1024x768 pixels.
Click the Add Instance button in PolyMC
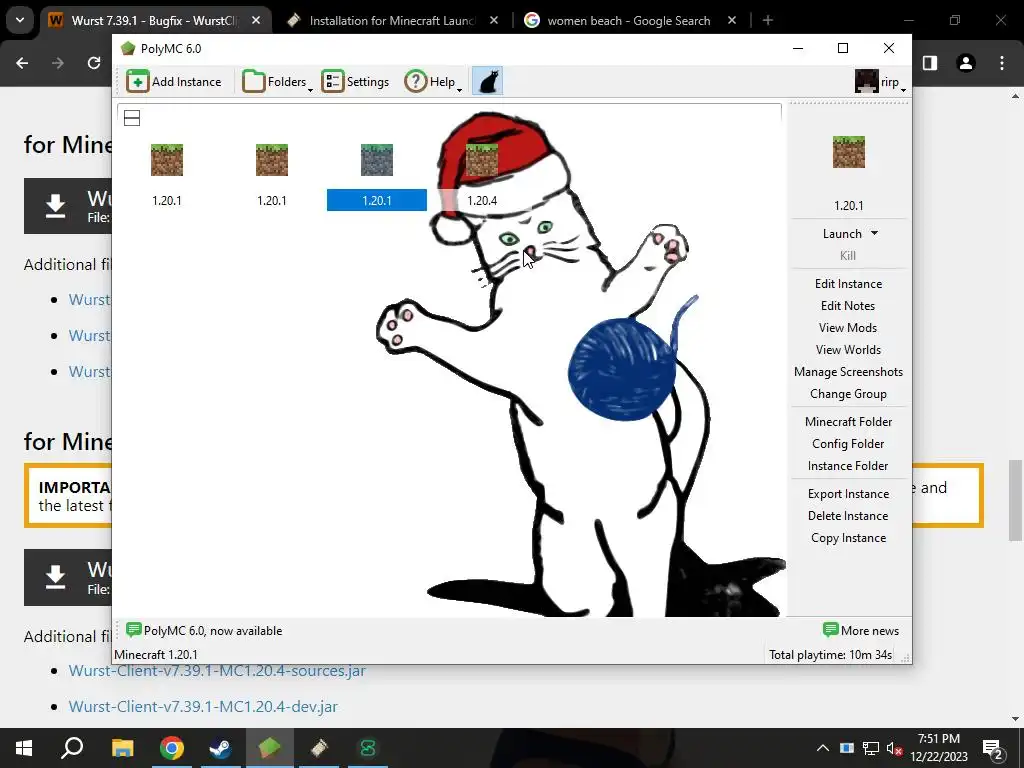click(174, 82)
